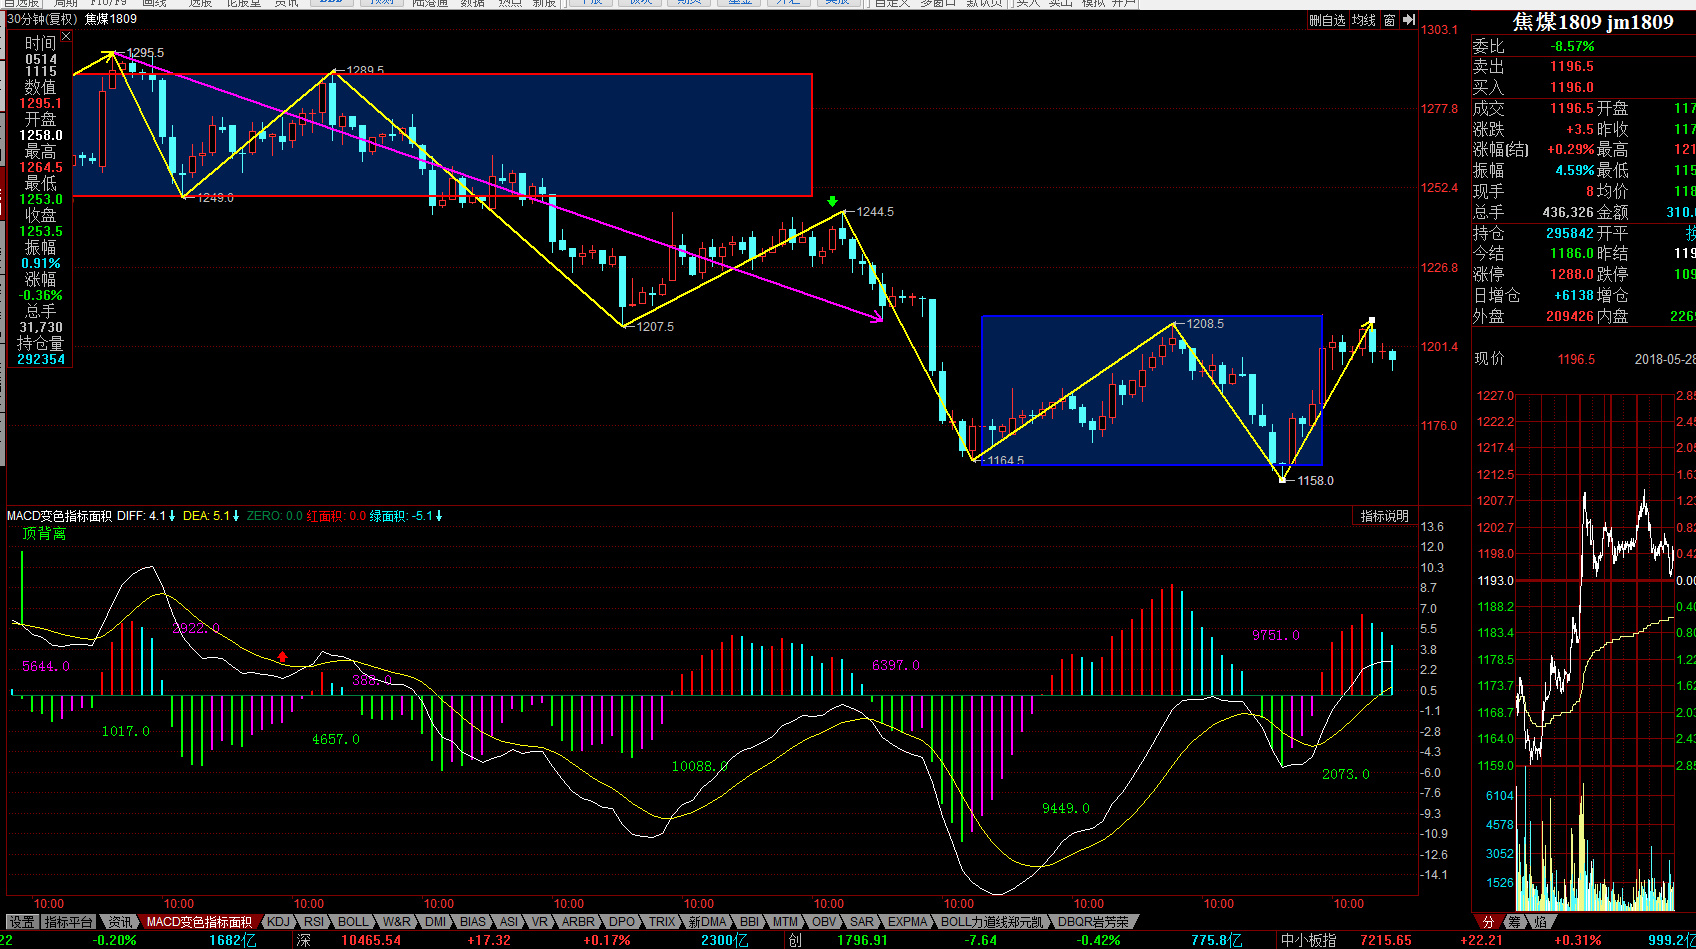Screen dimensions: 1696x949
Task: Switch to the BBI indicator tab
Action: (x=749, y=922)
